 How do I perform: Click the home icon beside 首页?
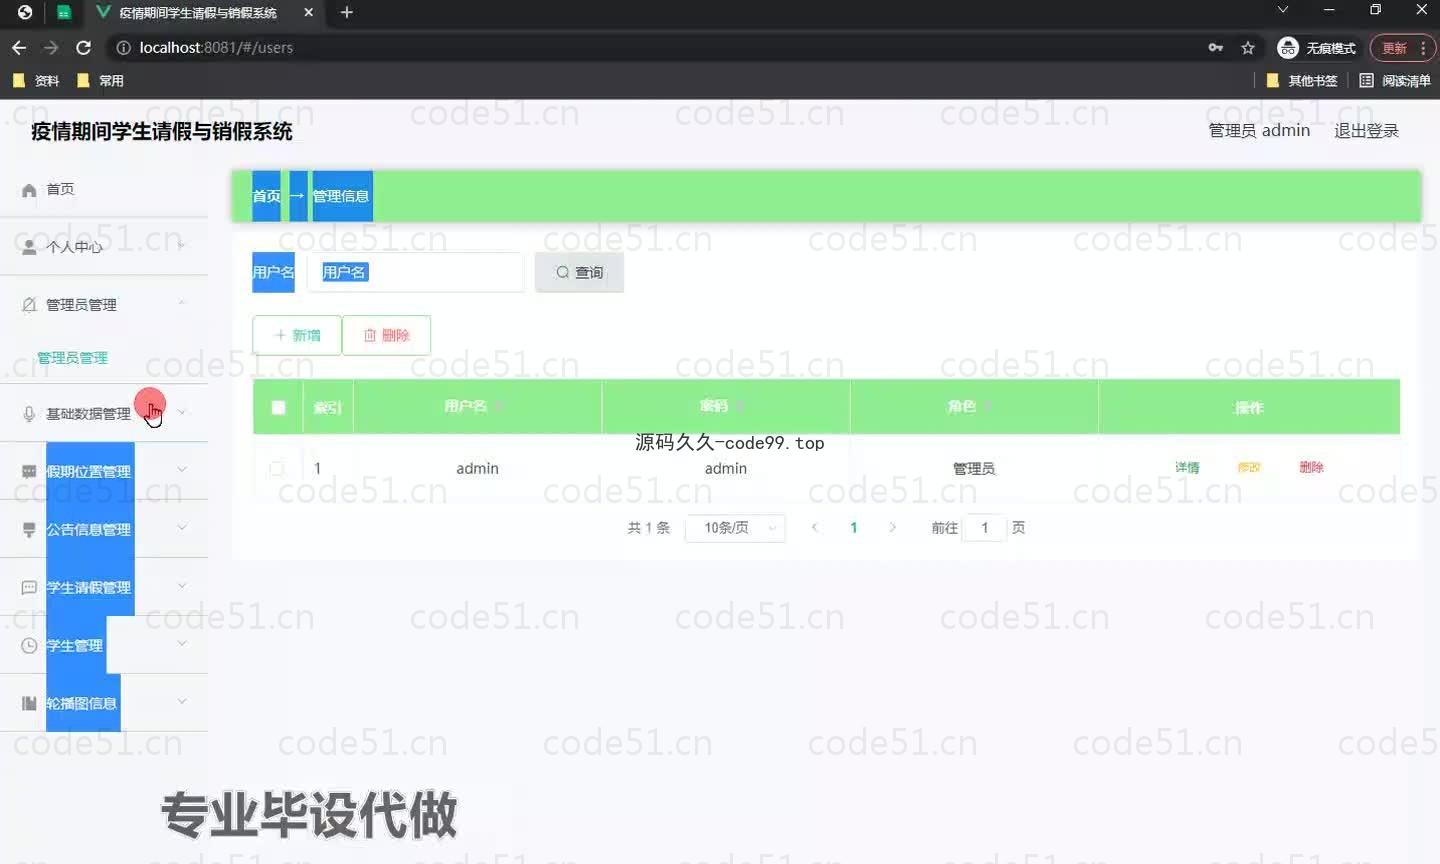pyautogui.click(x=29, y=190)
